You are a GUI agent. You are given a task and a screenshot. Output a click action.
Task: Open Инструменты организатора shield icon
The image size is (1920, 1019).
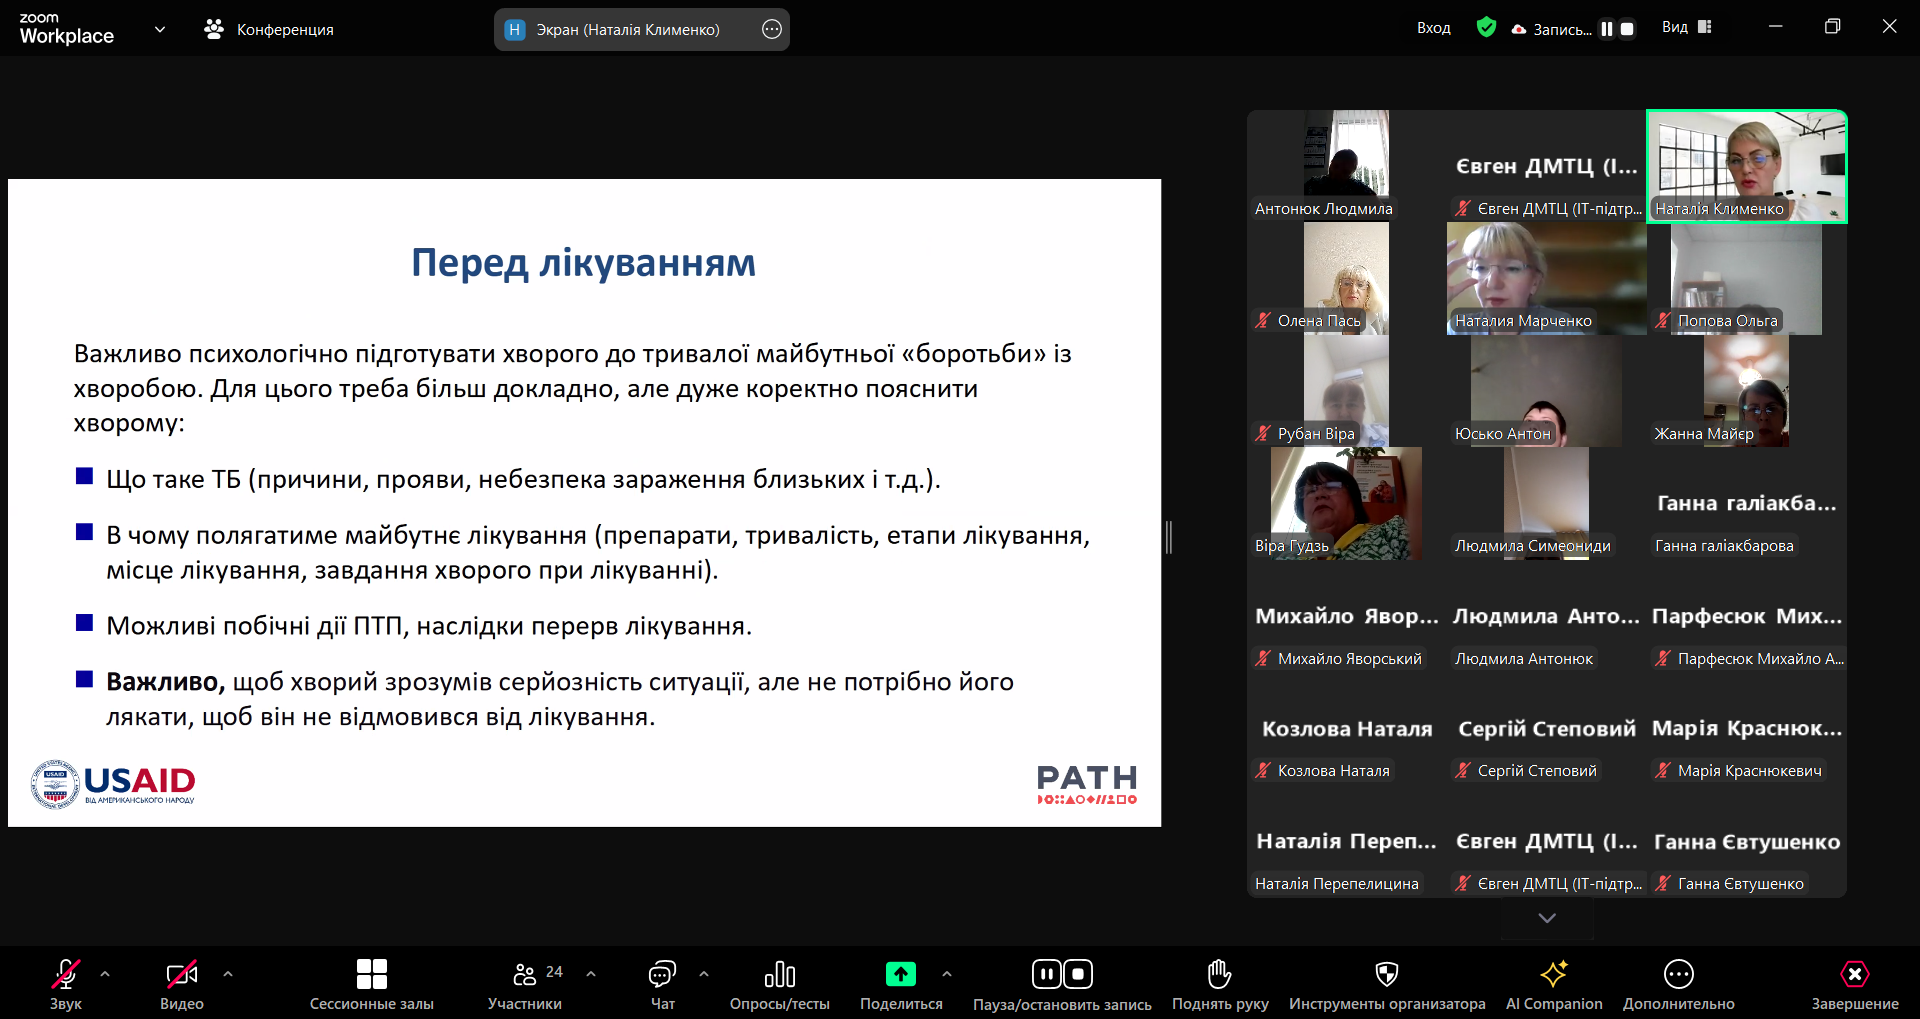(x=1386, y=974)
